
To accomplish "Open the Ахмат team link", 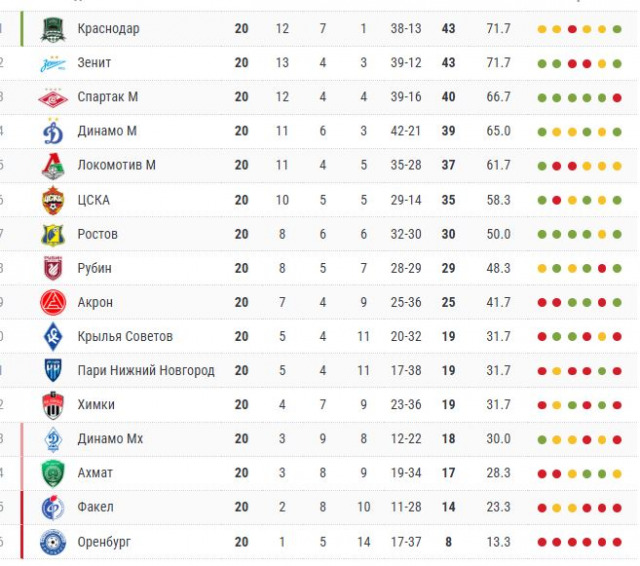I will [x=95, y=473].
